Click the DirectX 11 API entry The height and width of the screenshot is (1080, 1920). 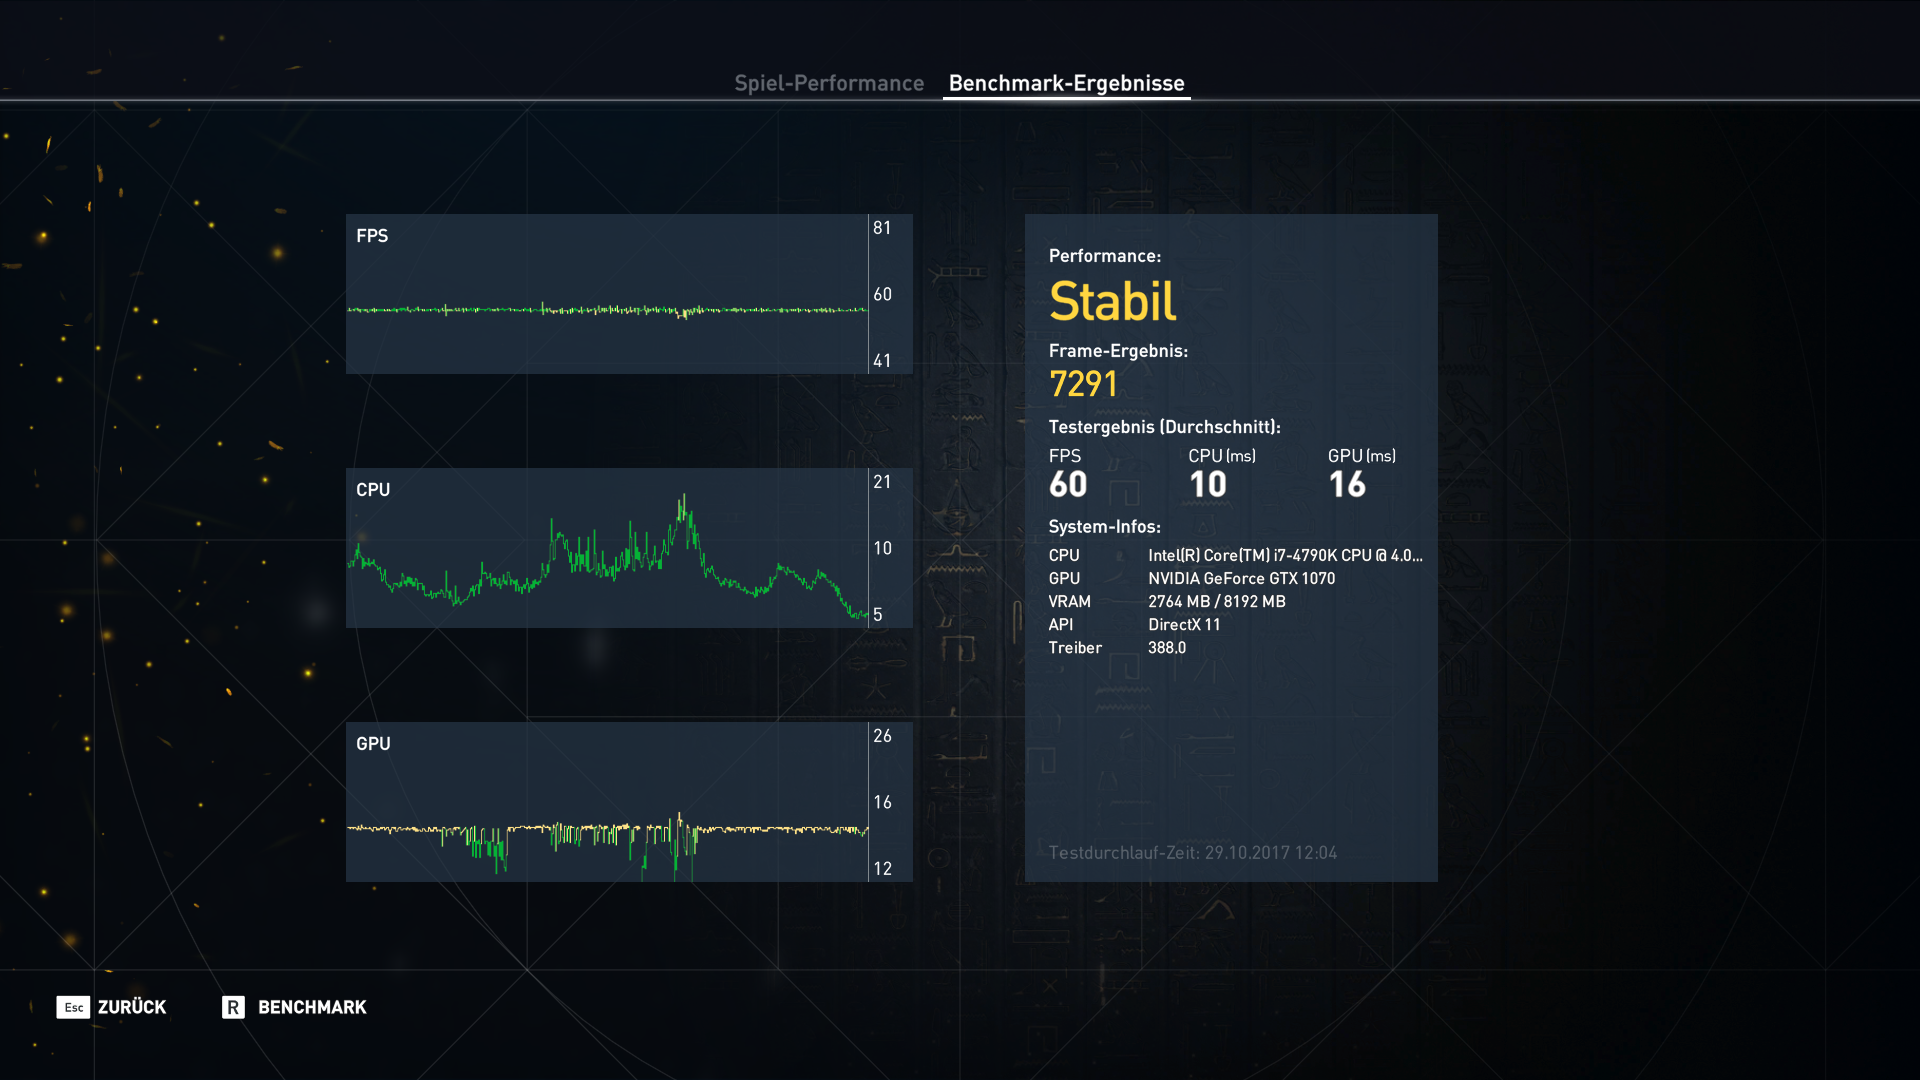point(1184,624)
